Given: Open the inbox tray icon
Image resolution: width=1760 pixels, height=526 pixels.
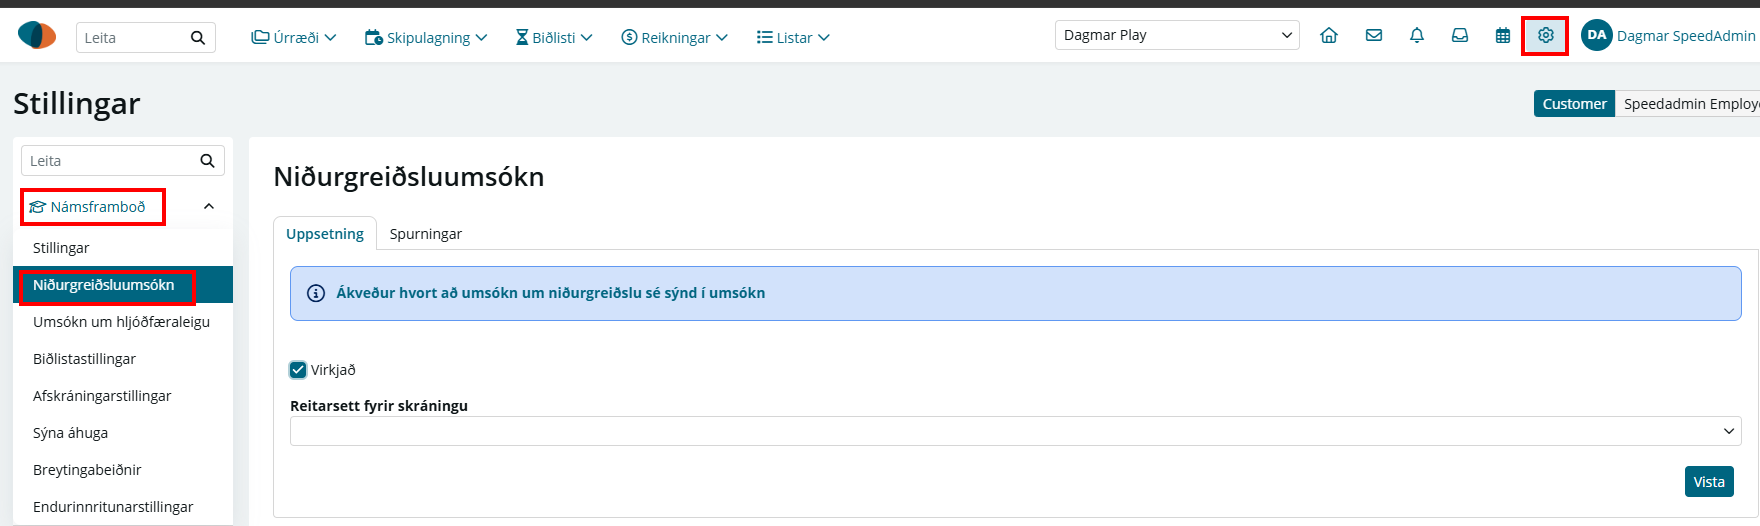Looking at the screenshot, I should click(1460, 36).
